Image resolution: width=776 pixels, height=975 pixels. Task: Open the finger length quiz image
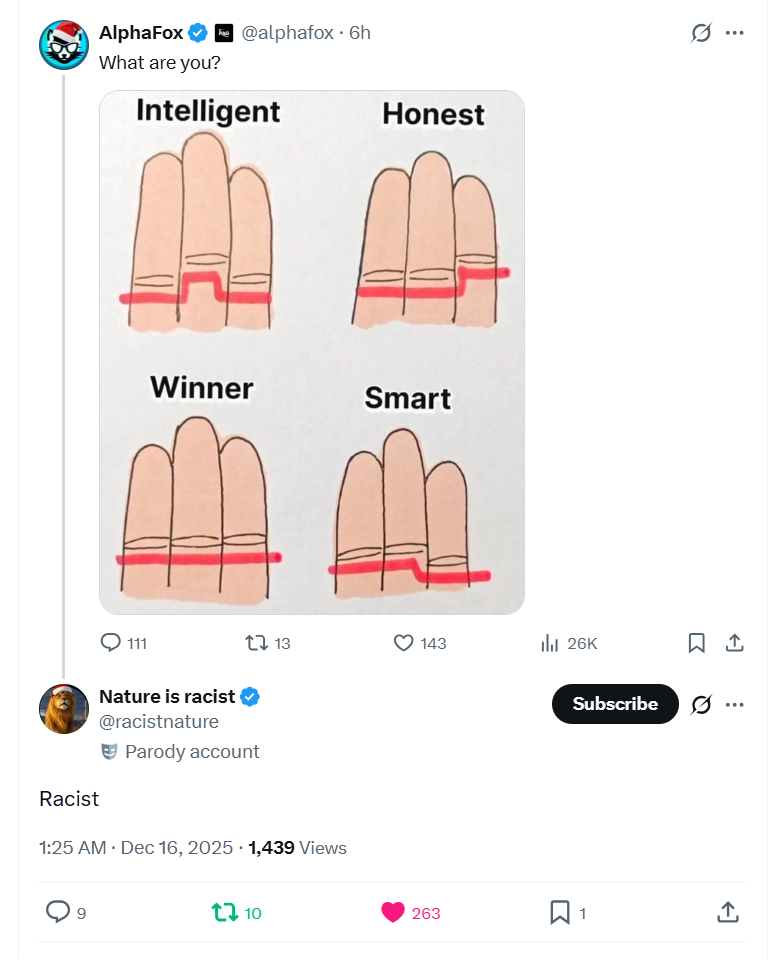pos(312,352)
